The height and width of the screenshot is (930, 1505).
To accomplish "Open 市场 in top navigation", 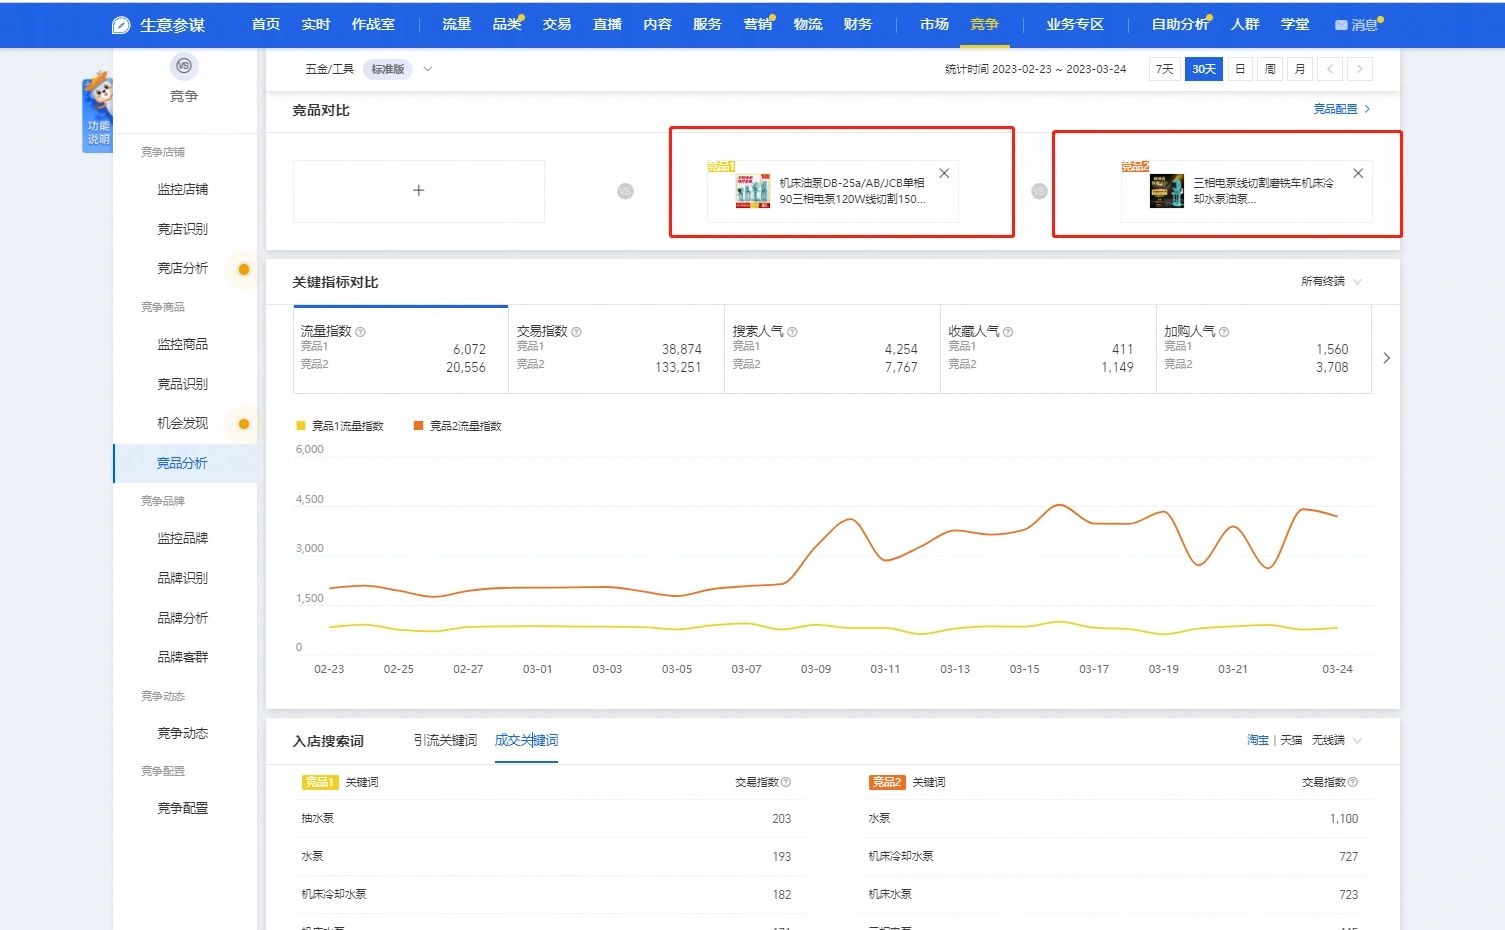I will click(x=934, y=24).
